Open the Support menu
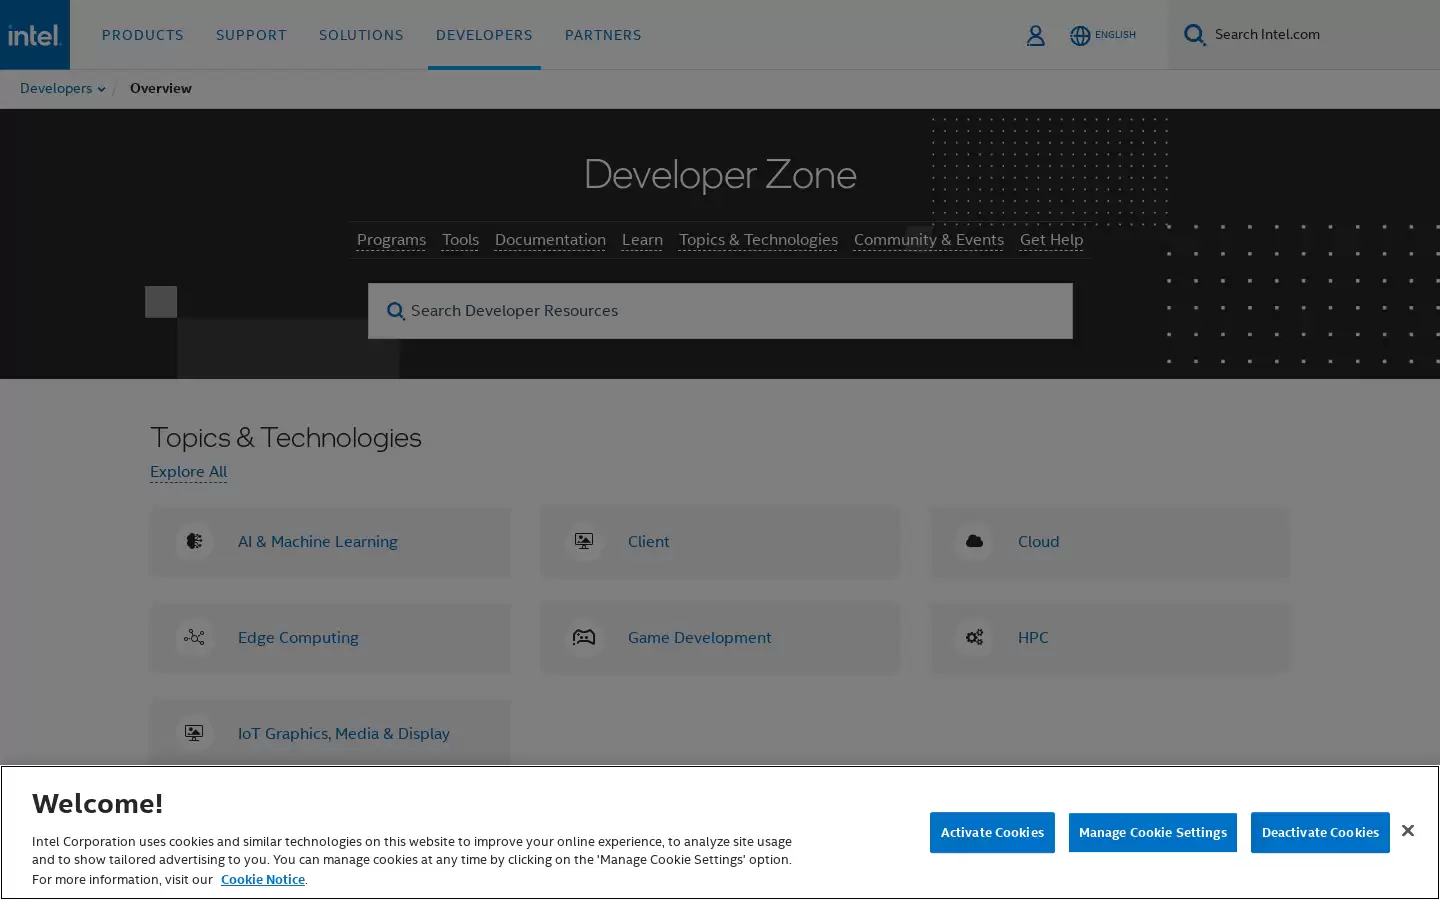 click(x=251, y=35)
